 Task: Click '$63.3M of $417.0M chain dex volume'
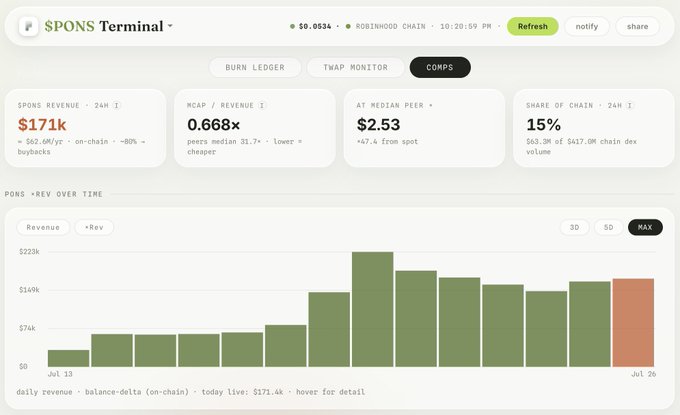click(x=582, y=147)
